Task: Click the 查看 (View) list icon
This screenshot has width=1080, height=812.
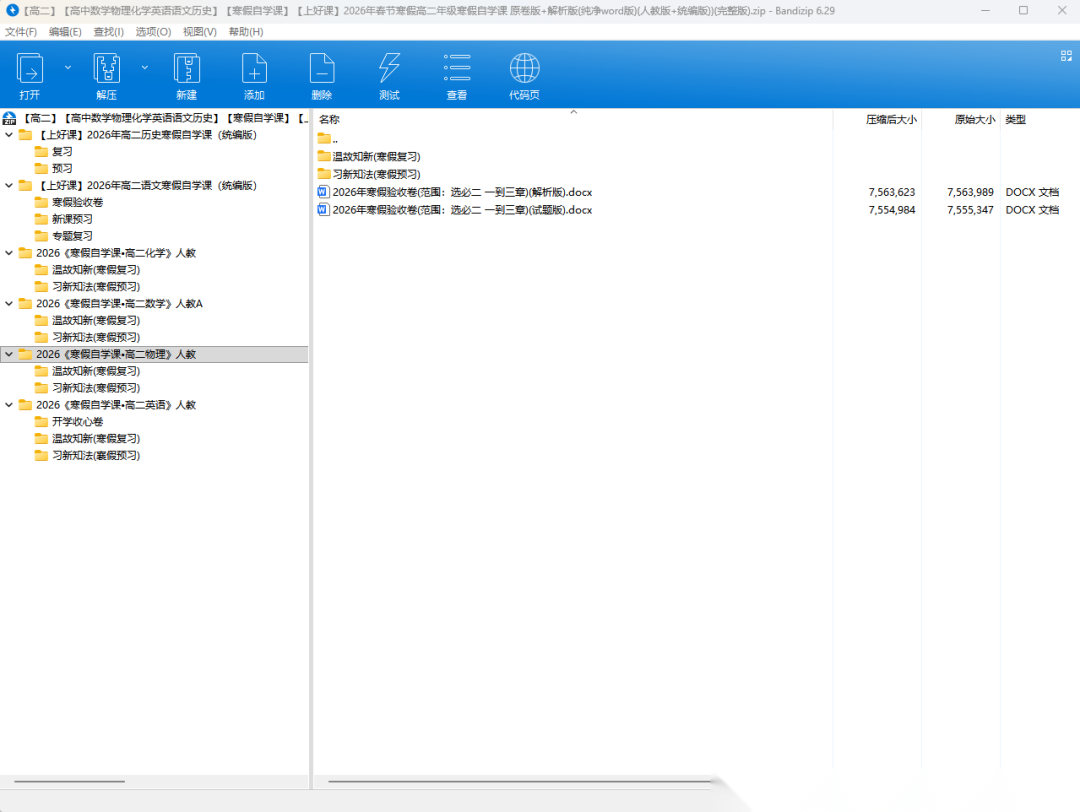Action: point(457,70)
